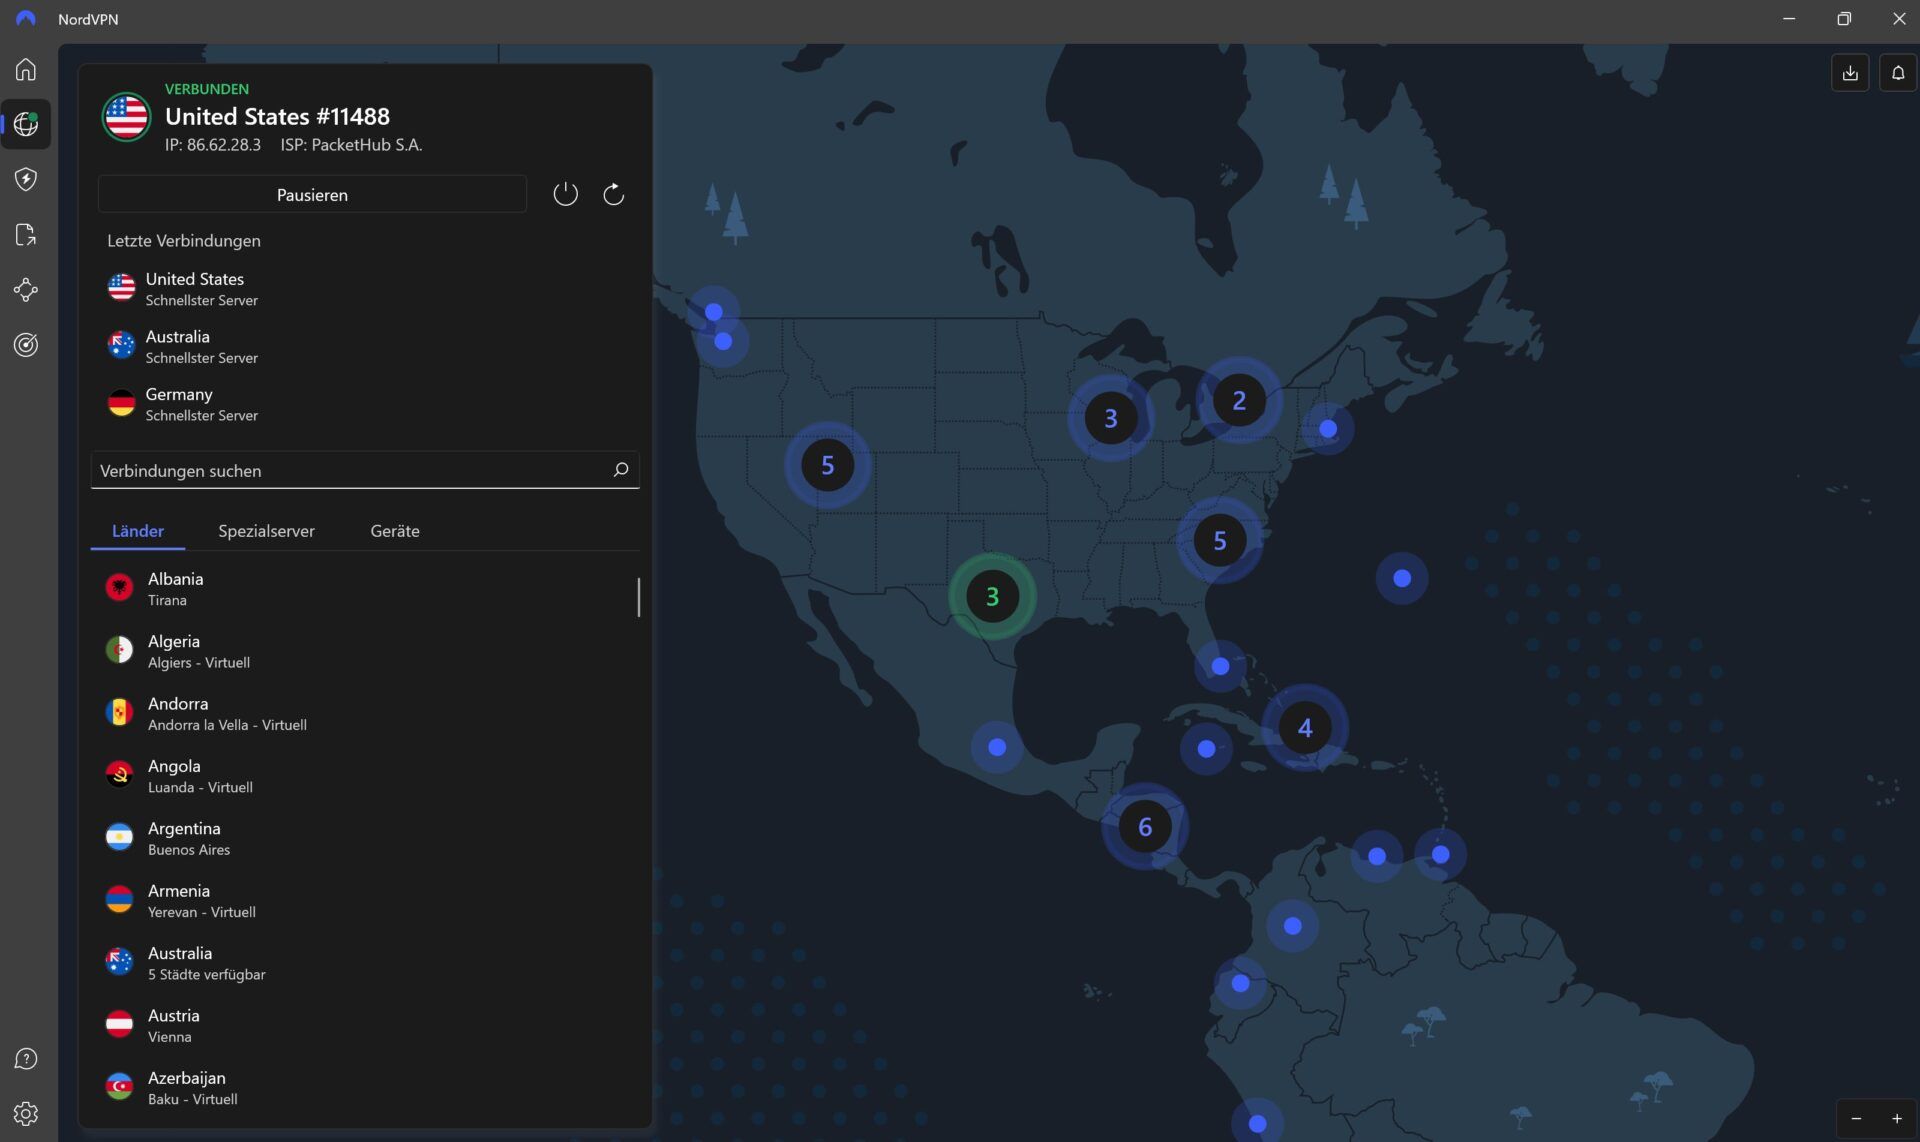Click the Mexico server dot
The width and height of the screenshot is (1920, 1142).
(997, 747)
